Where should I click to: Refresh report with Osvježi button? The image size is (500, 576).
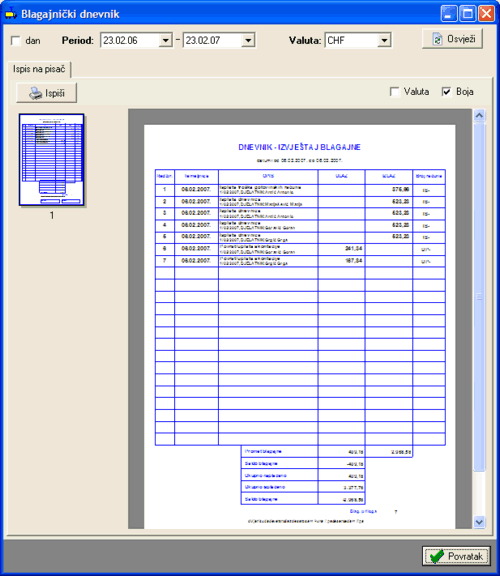click(x=452, y=39)
